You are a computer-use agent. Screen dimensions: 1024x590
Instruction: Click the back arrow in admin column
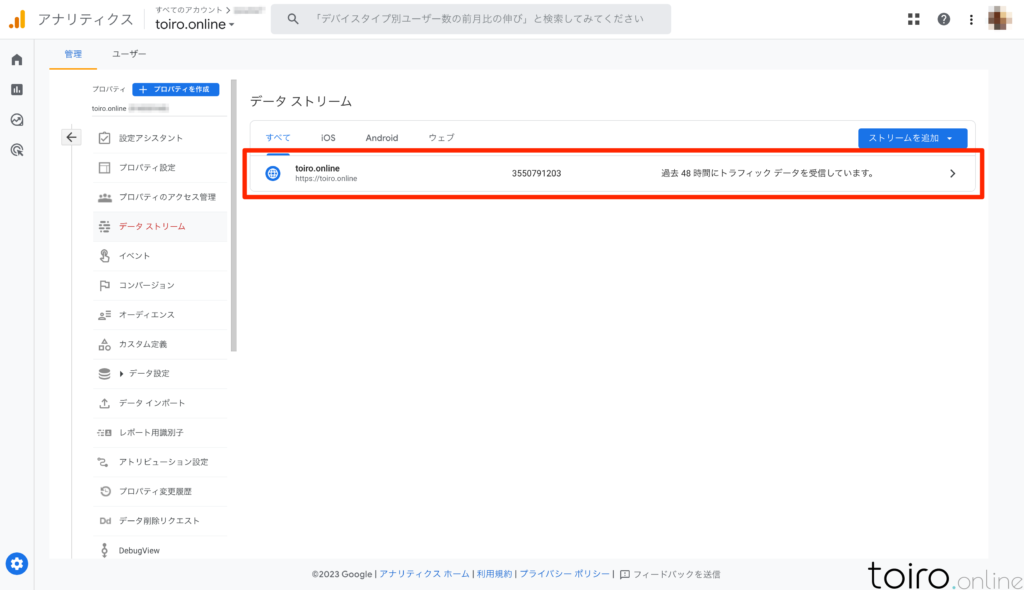point(71,137)
